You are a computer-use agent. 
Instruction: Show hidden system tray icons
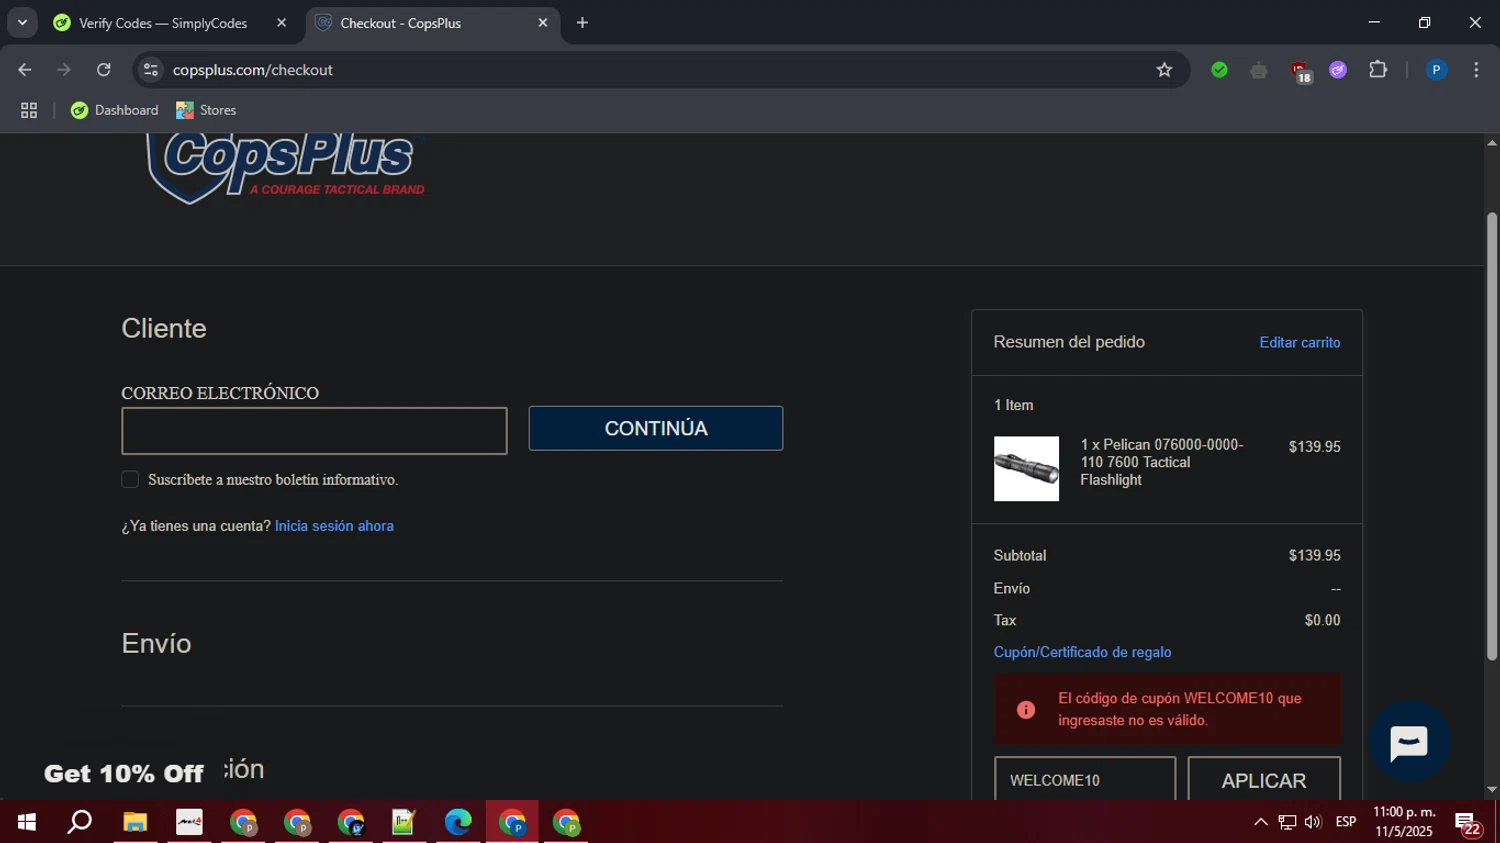(1260, 822)
